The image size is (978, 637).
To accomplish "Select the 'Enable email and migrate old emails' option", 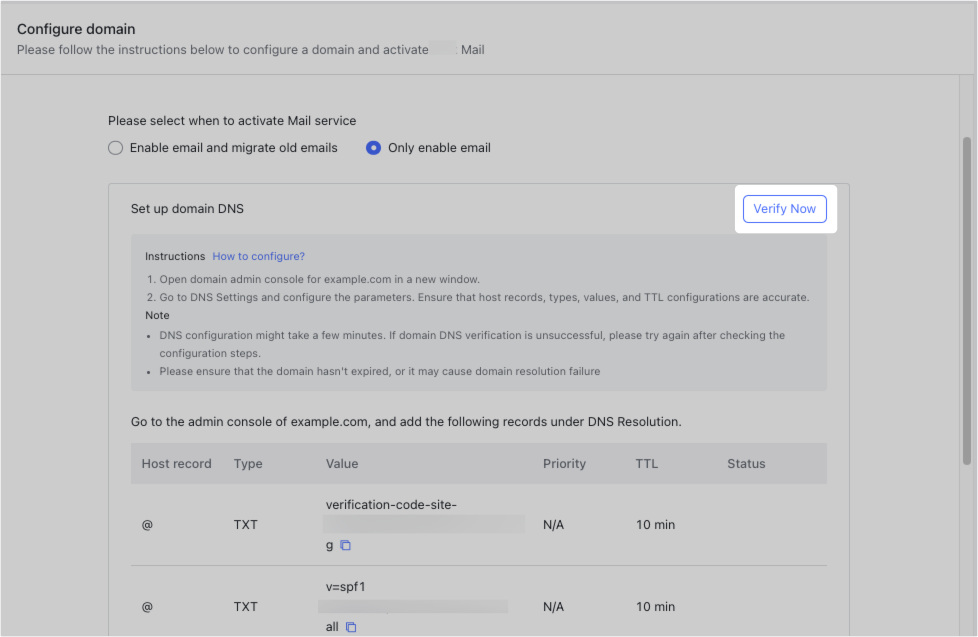I will (115, 147).
